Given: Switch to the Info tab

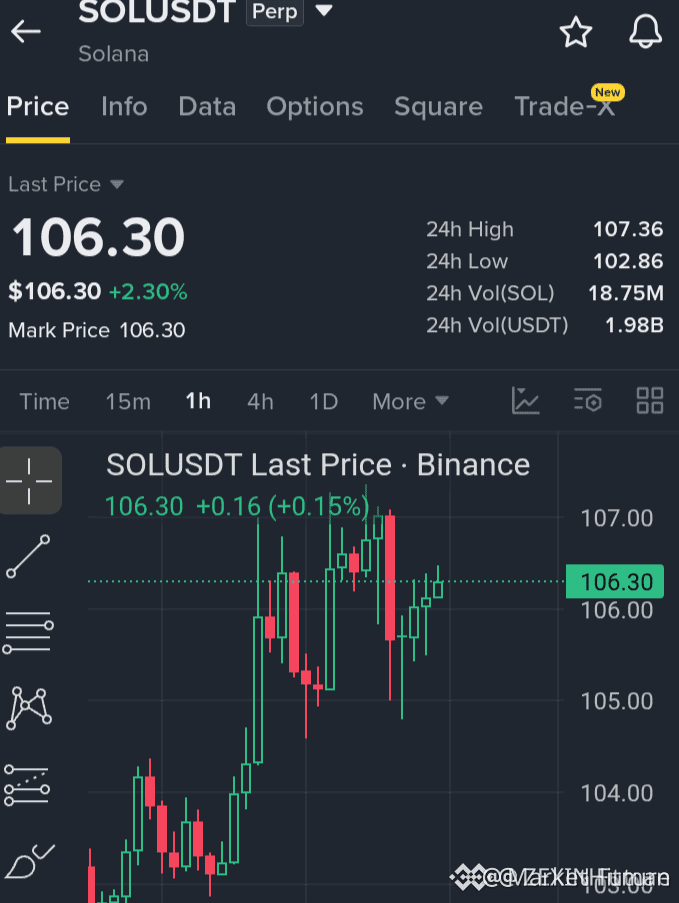Looking at the screenshot, I should [124, 107].
